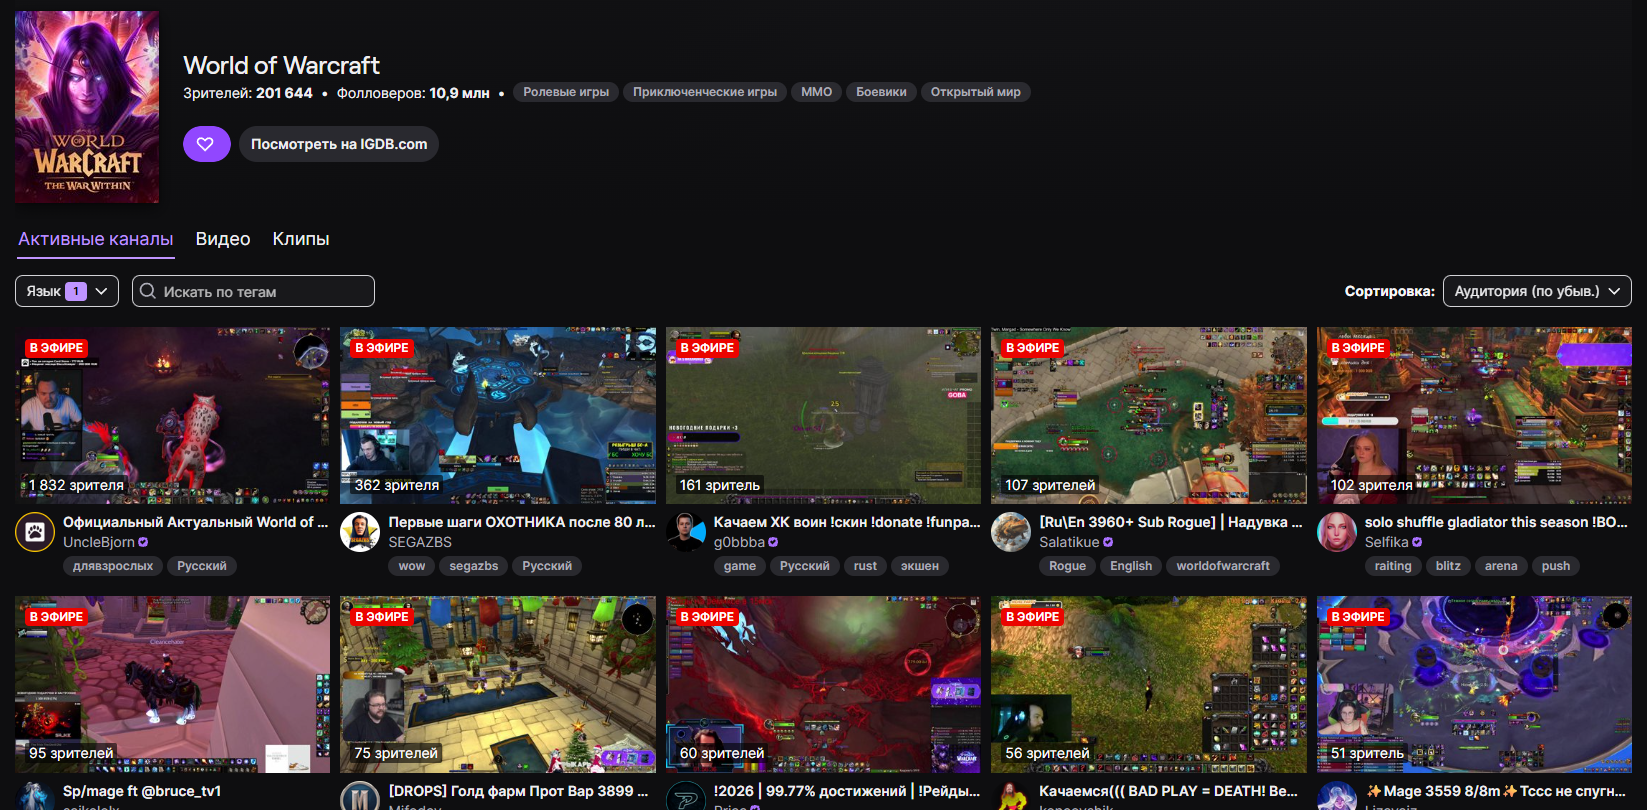
Task: Open stream thumbnail with 56 зрителей
Action: pos(1149,684)
